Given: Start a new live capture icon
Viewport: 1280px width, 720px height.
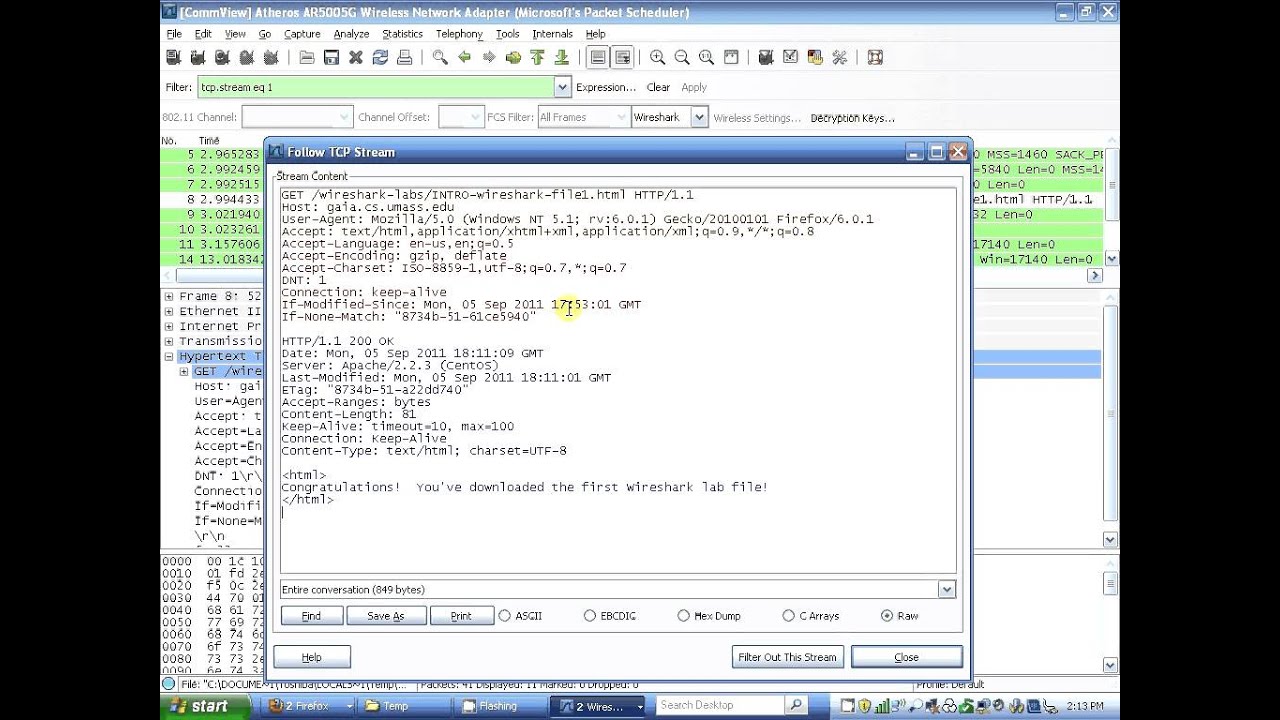Looking at the screenshot, I should [222, 58].
